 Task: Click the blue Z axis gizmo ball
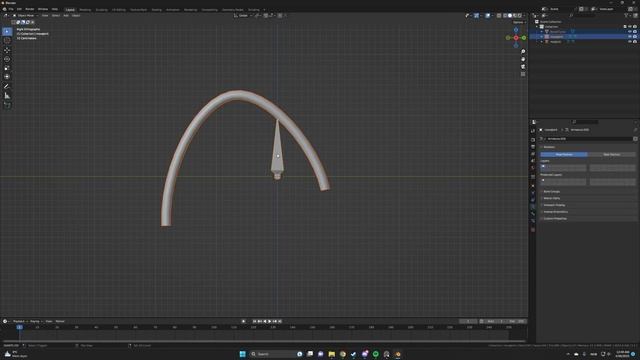click(x=516, y=30)
